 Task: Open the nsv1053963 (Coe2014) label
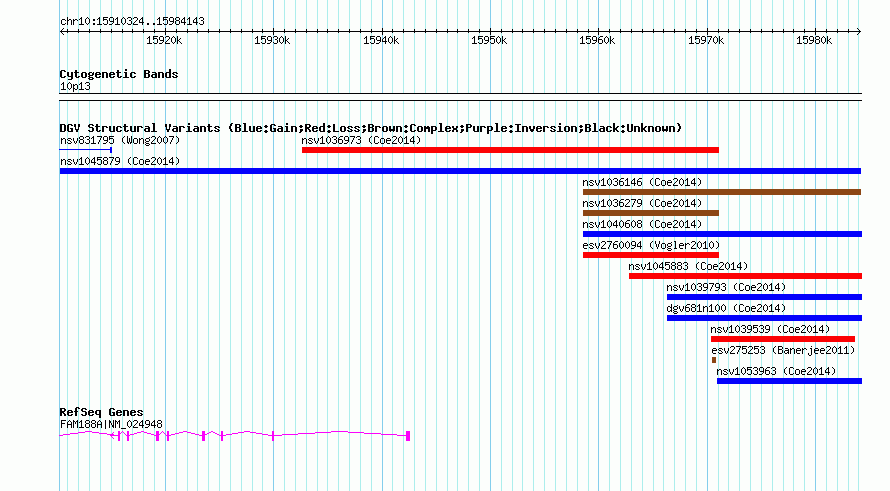(x=776, y=371)
